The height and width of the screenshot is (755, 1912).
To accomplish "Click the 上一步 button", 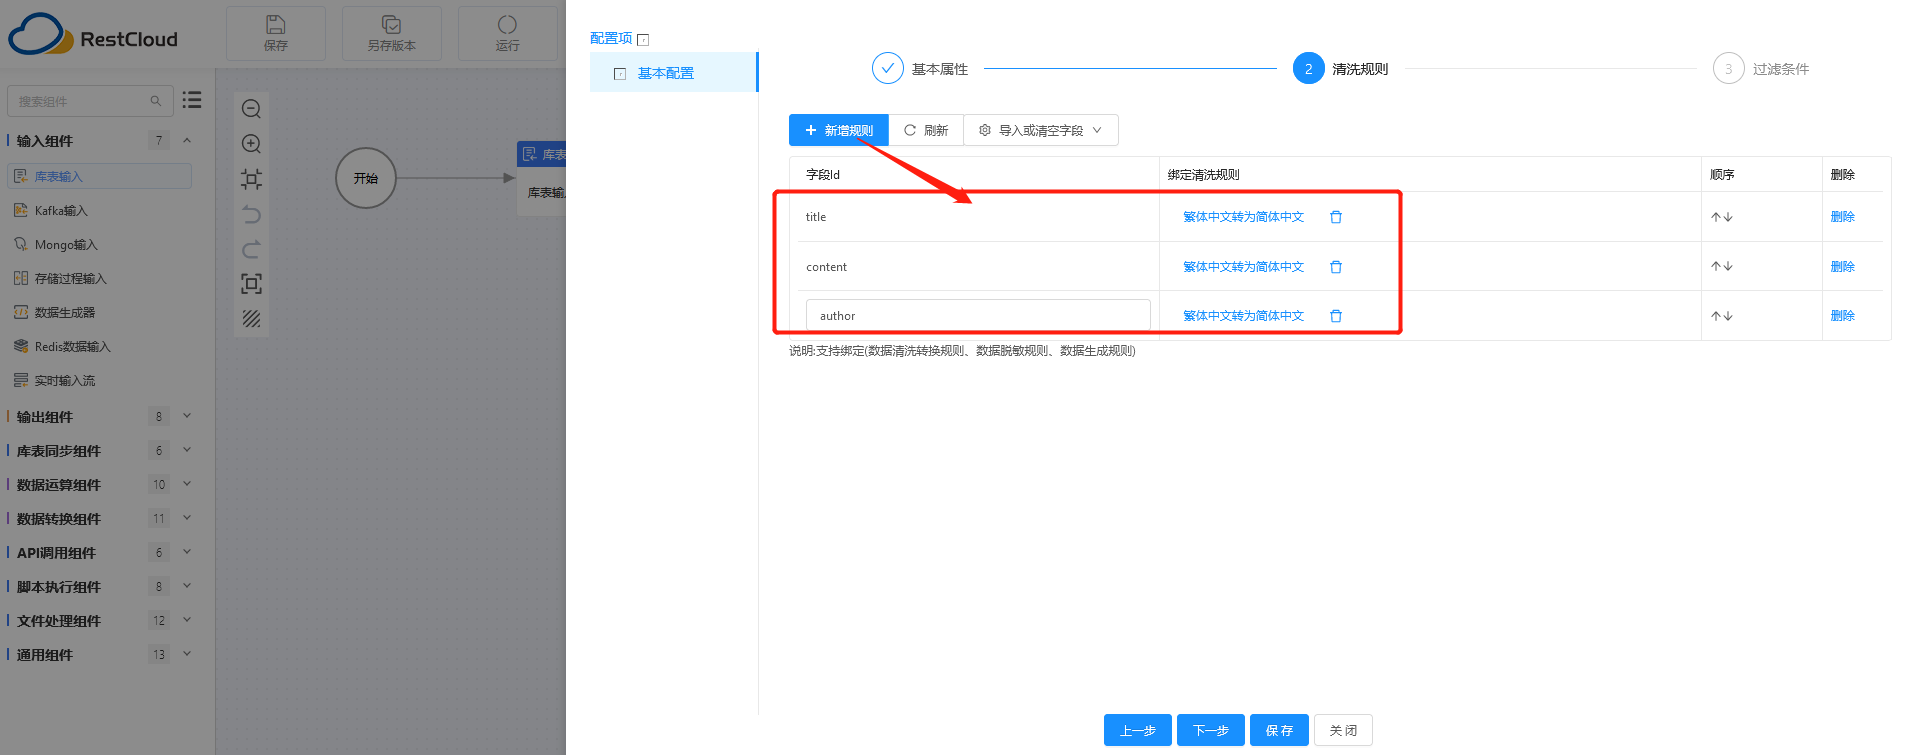I will (x=1138, y=730).
